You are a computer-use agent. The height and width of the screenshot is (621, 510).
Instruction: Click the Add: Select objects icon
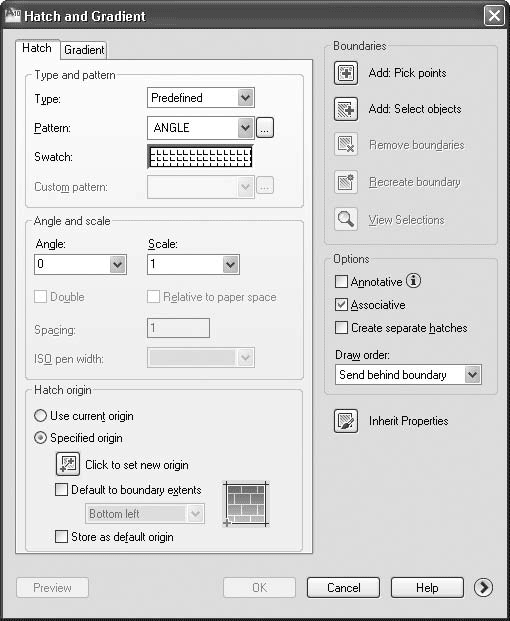pyautogui.click(x=346, y=109)
